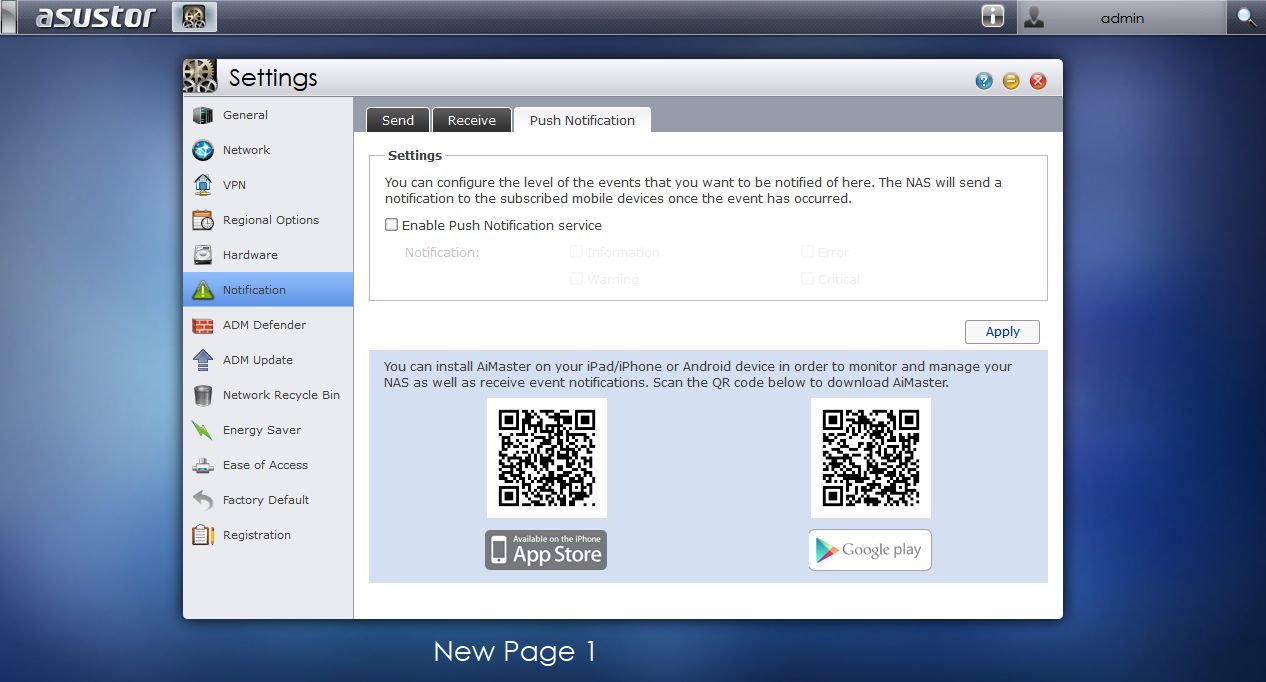
Task: Click the Factory Default undo-arrow icon
Action: pos(203,500)
